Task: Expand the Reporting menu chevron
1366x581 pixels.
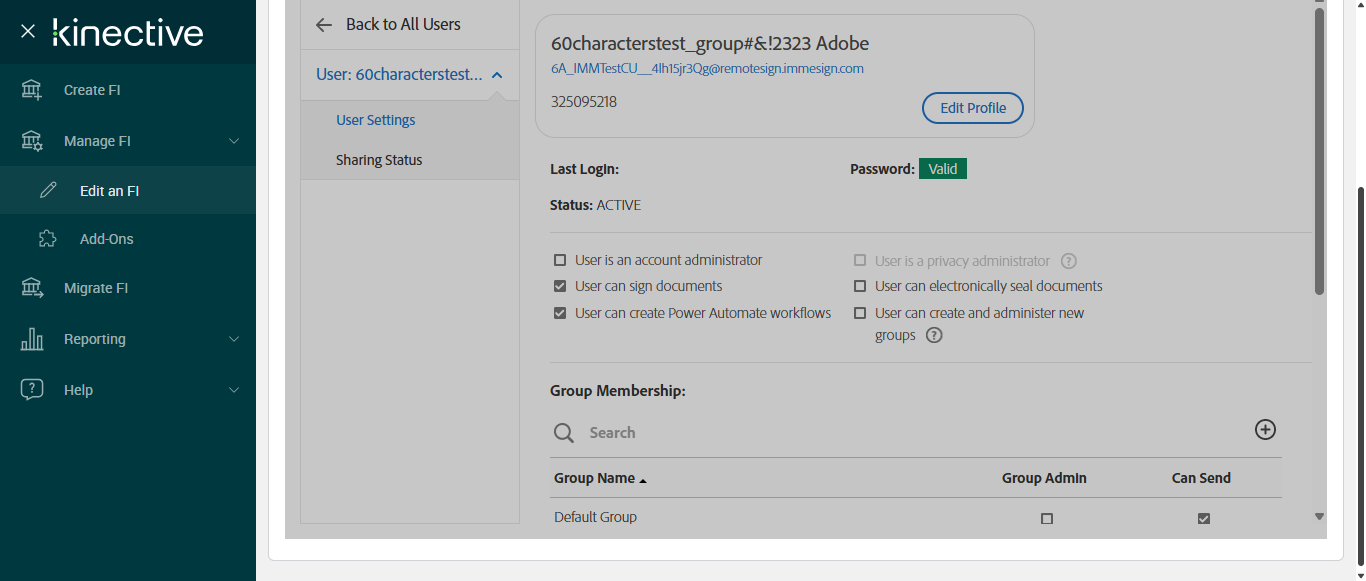Action: (x=234, y=339)
